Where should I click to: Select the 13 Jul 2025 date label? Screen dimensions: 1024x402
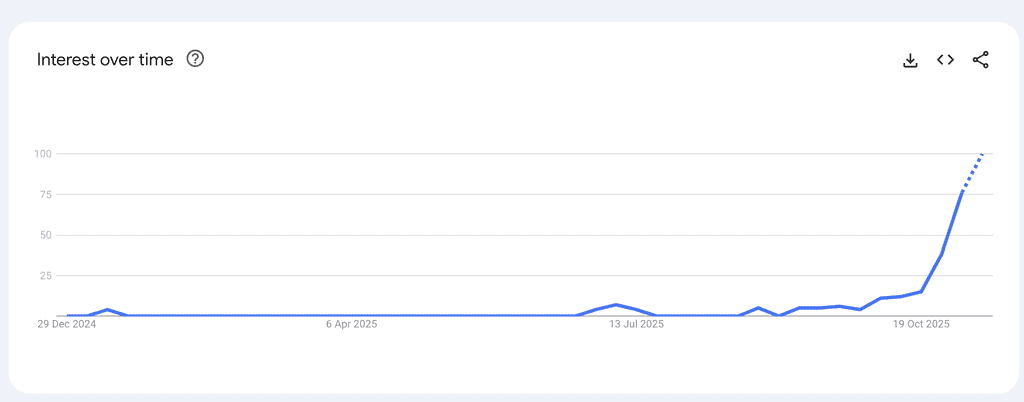(637, 324)
